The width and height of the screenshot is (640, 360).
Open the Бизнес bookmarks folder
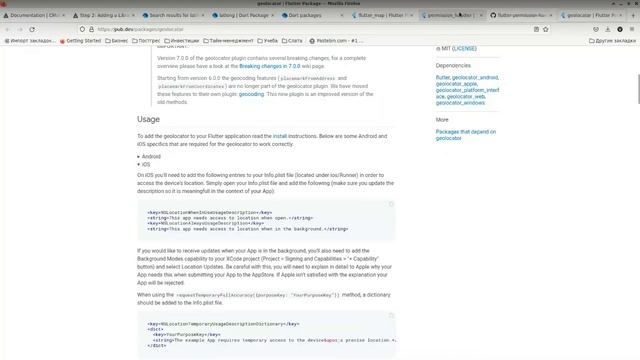coord(116,41)
